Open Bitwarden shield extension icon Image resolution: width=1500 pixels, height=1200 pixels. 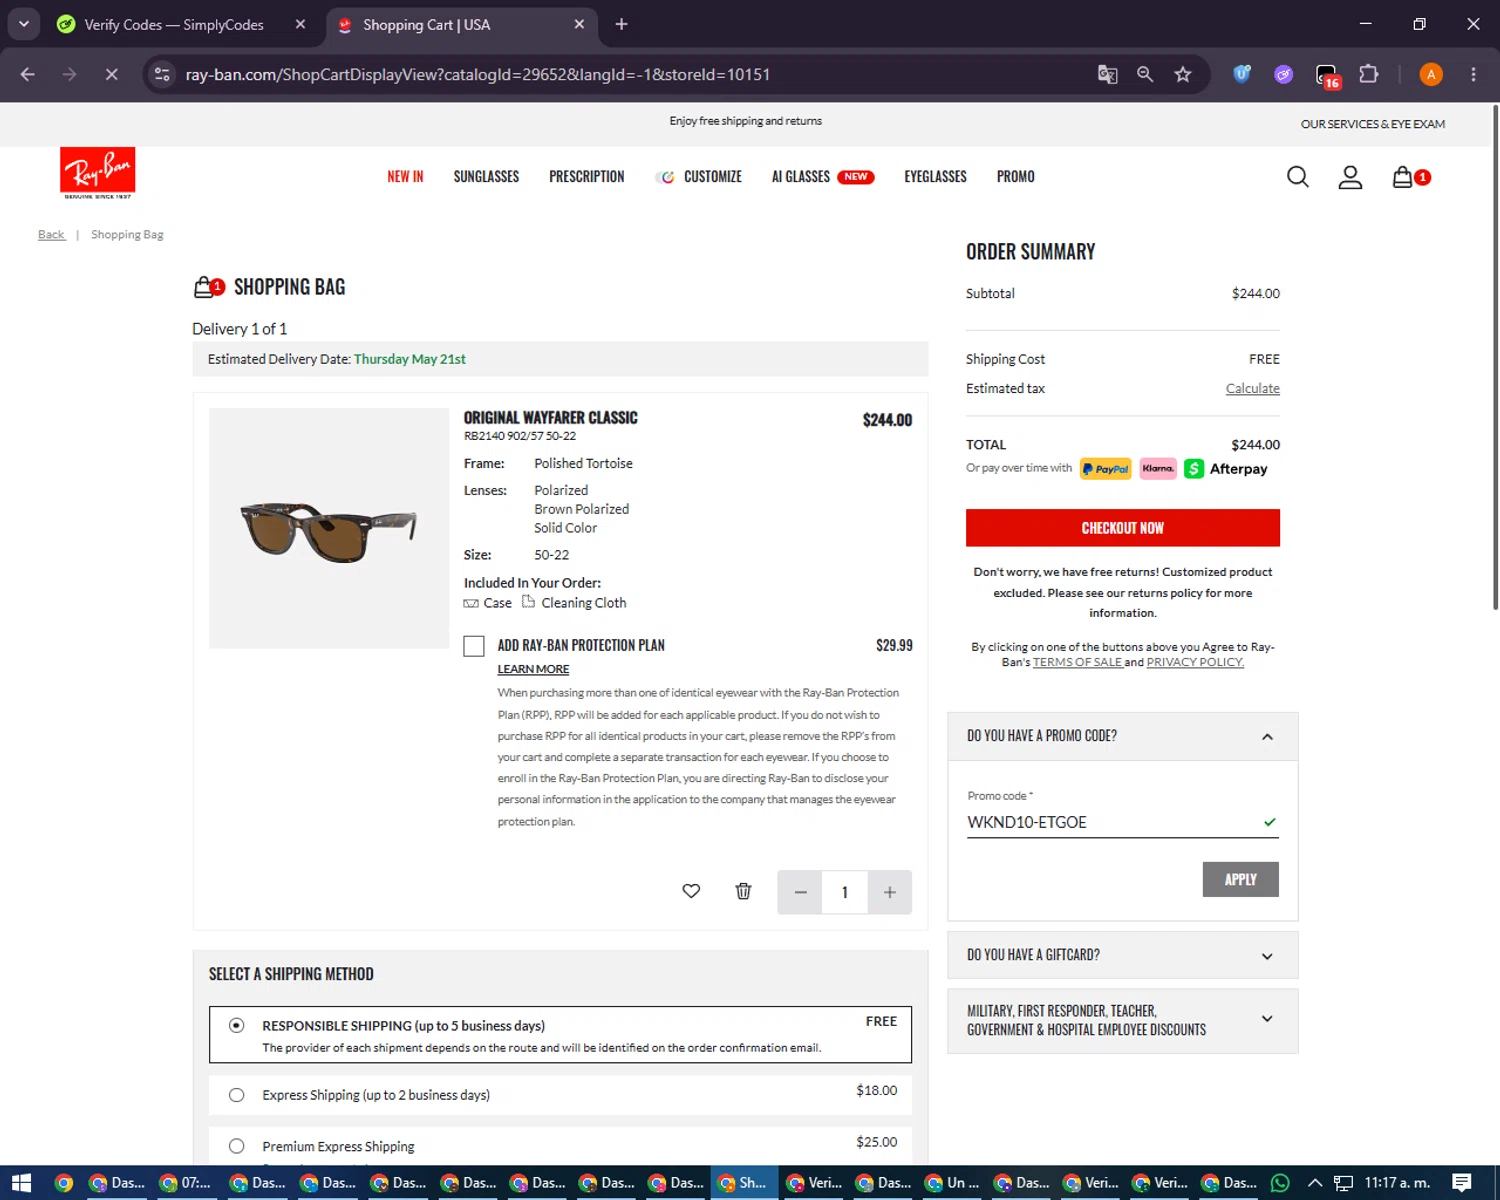1241,74
